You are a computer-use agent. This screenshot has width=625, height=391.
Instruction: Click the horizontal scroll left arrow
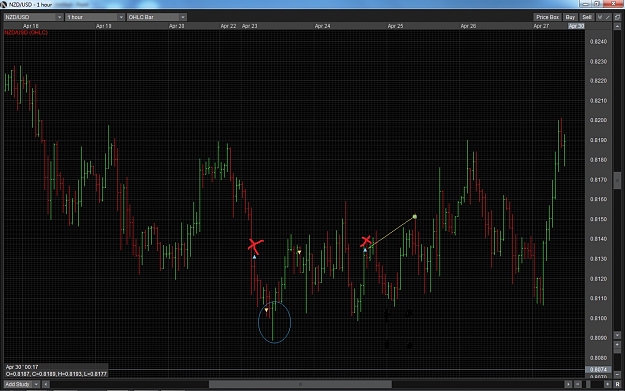(46, 384)
